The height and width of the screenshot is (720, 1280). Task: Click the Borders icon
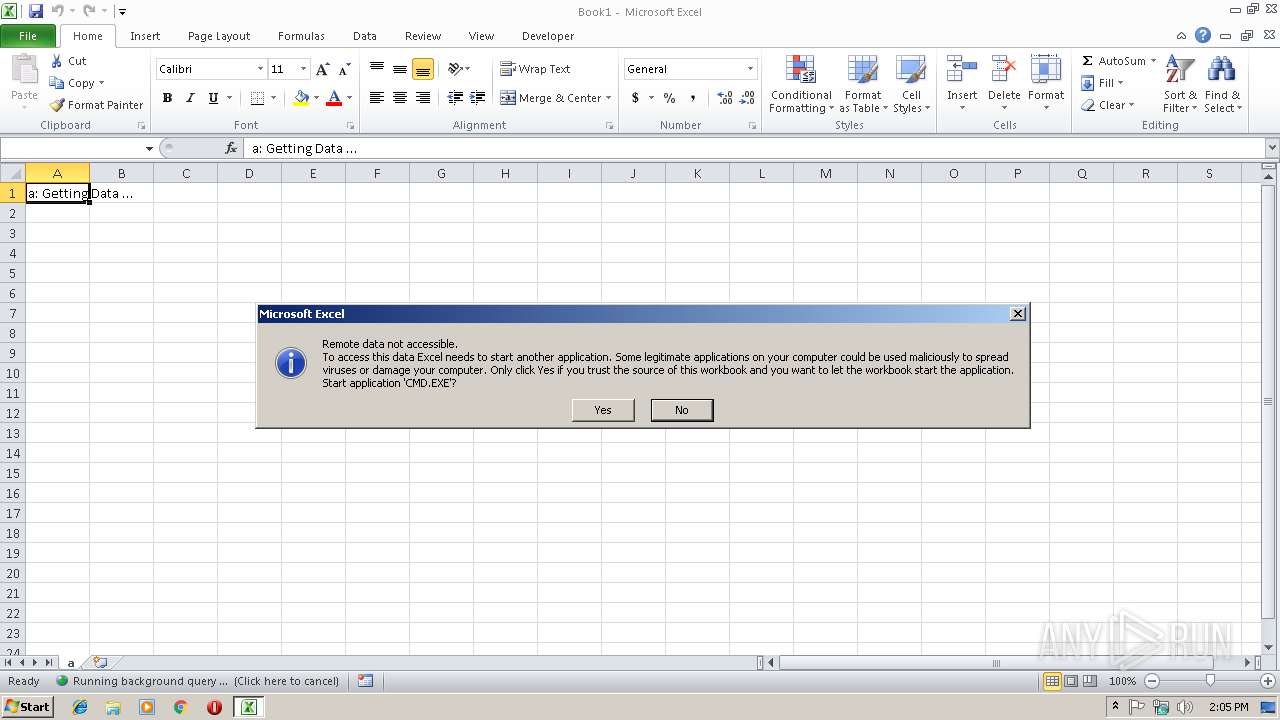point(257,98)
